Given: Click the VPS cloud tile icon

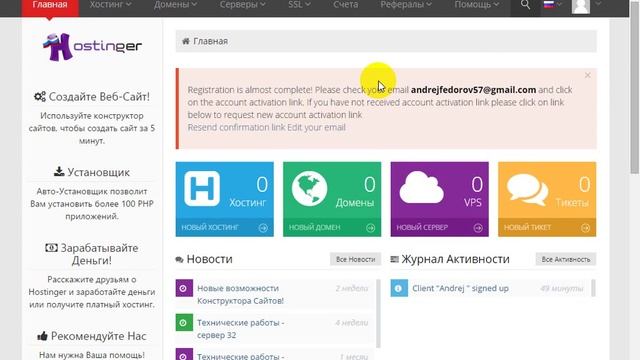Looking at the screenshot, I should [x=421, y=187].
